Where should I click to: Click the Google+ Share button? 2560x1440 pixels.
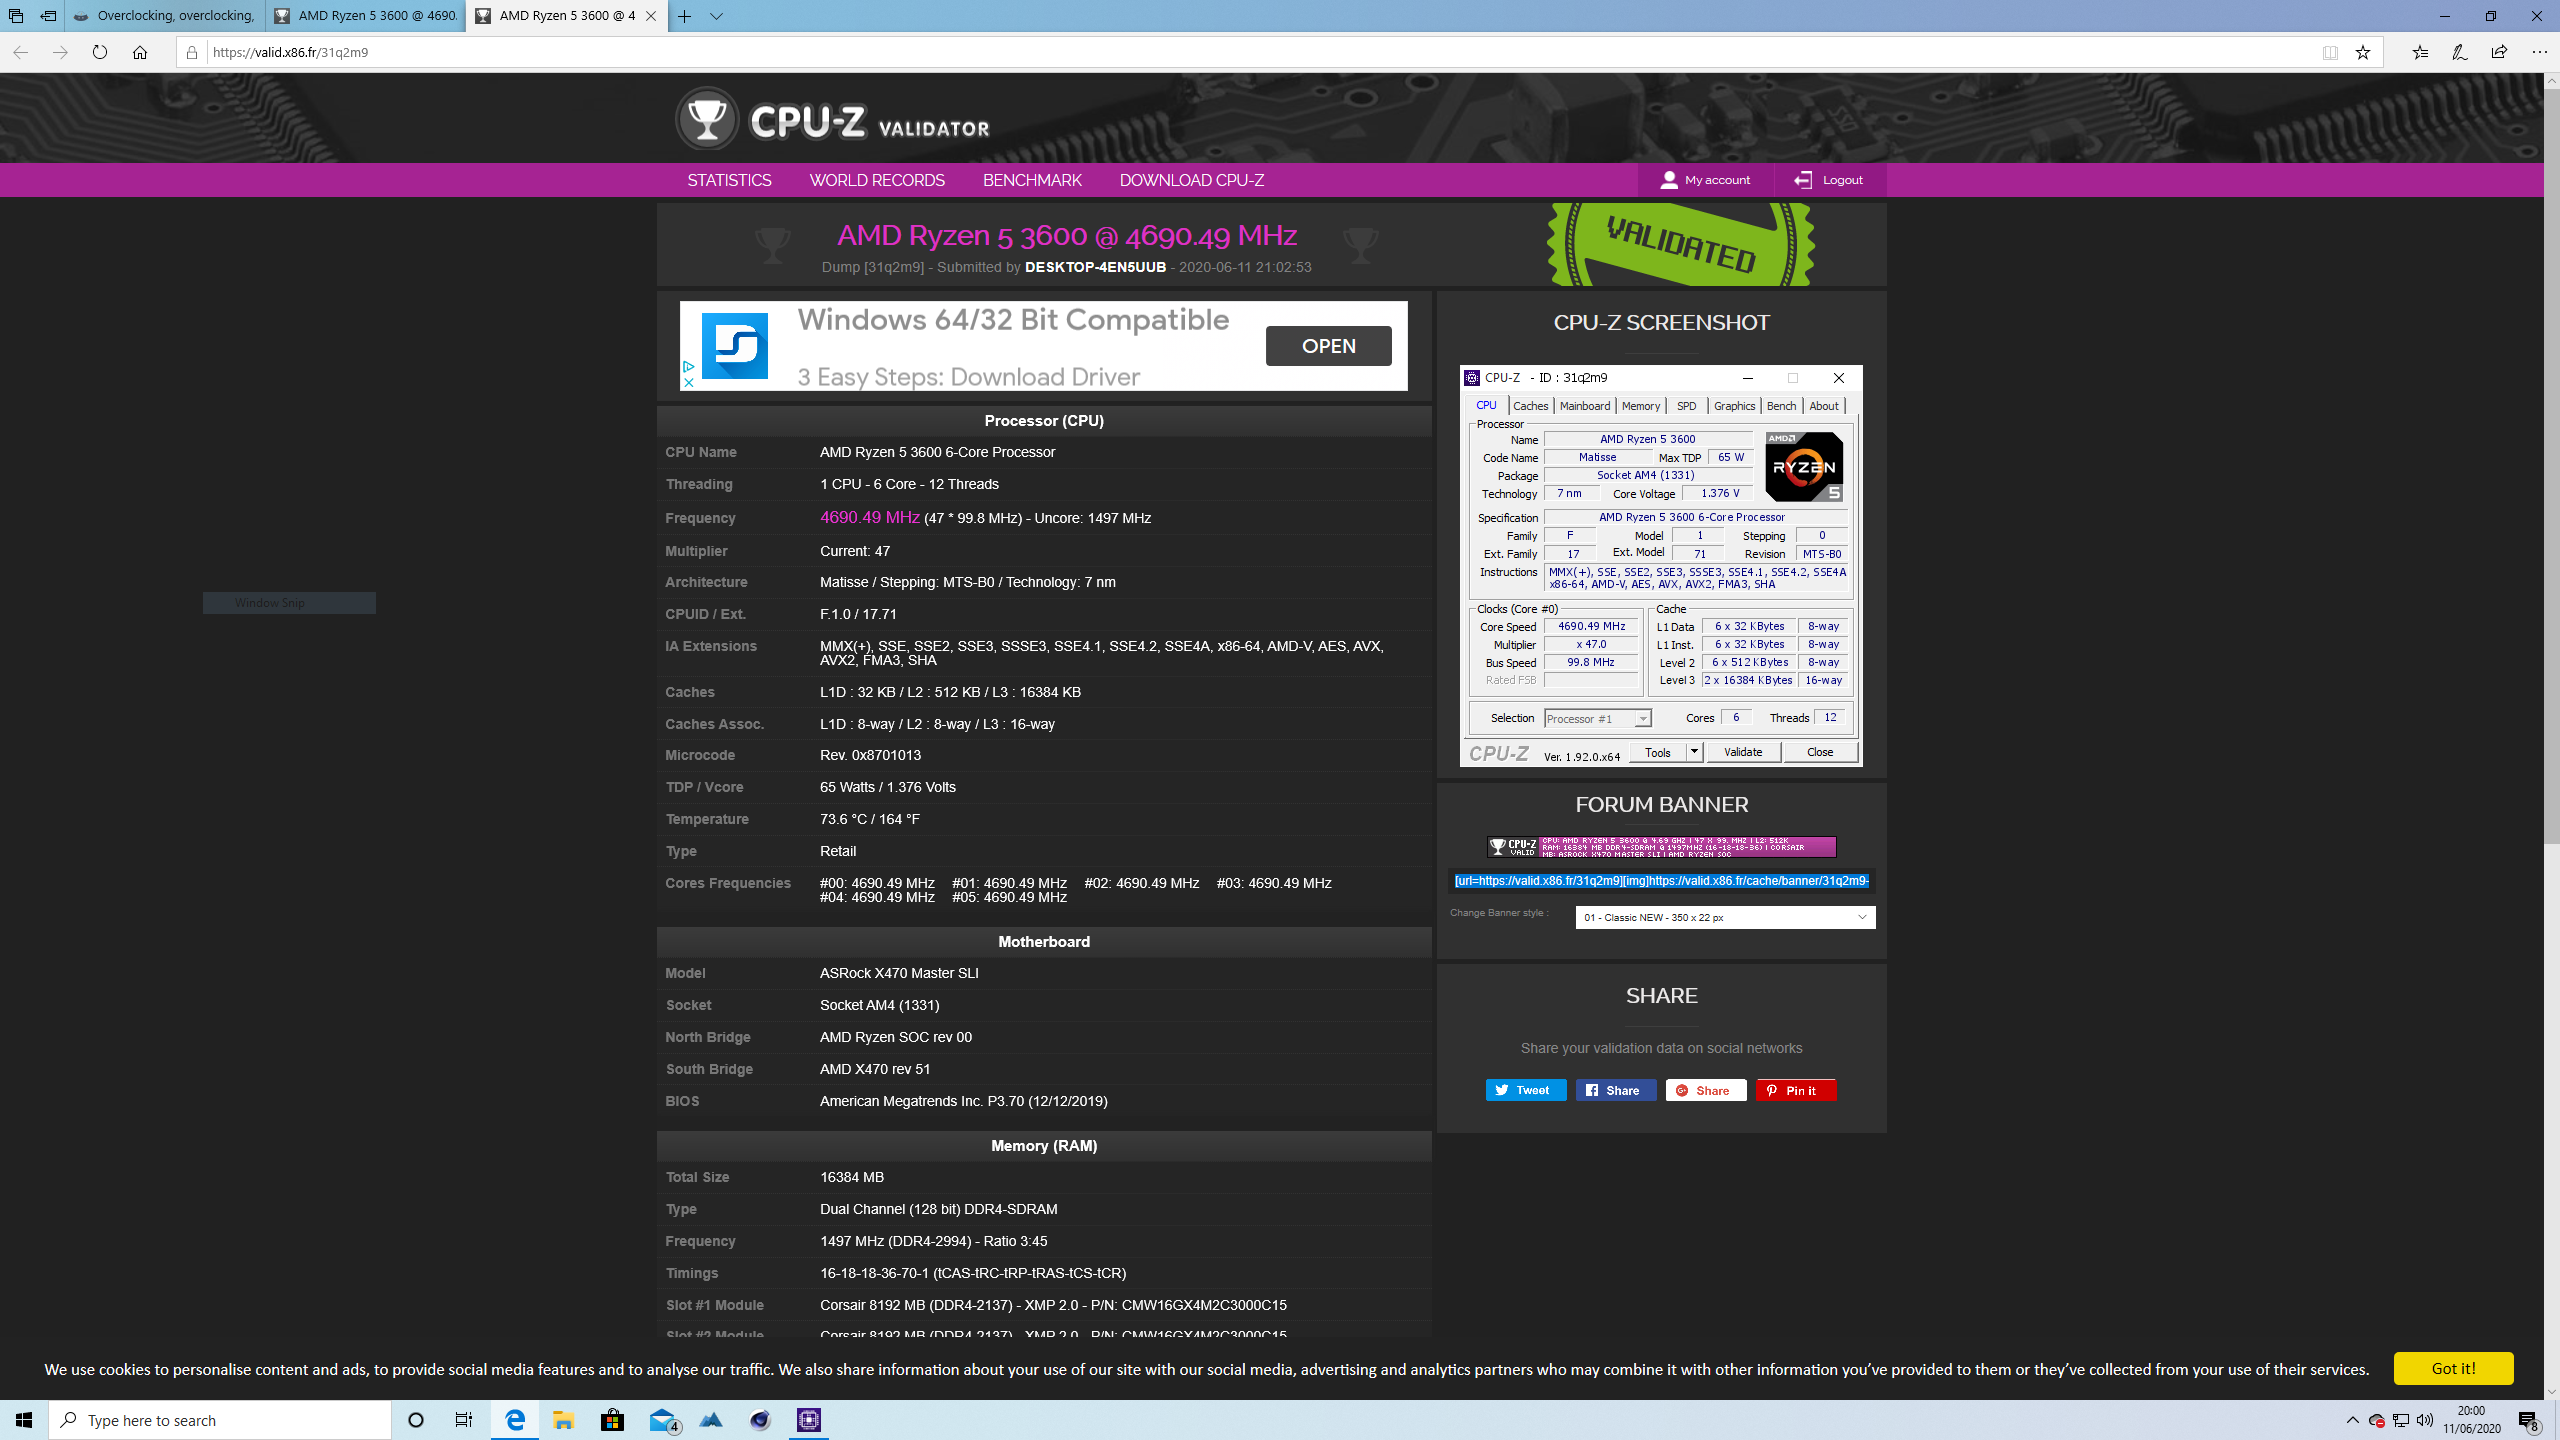click(1706, 1090)
